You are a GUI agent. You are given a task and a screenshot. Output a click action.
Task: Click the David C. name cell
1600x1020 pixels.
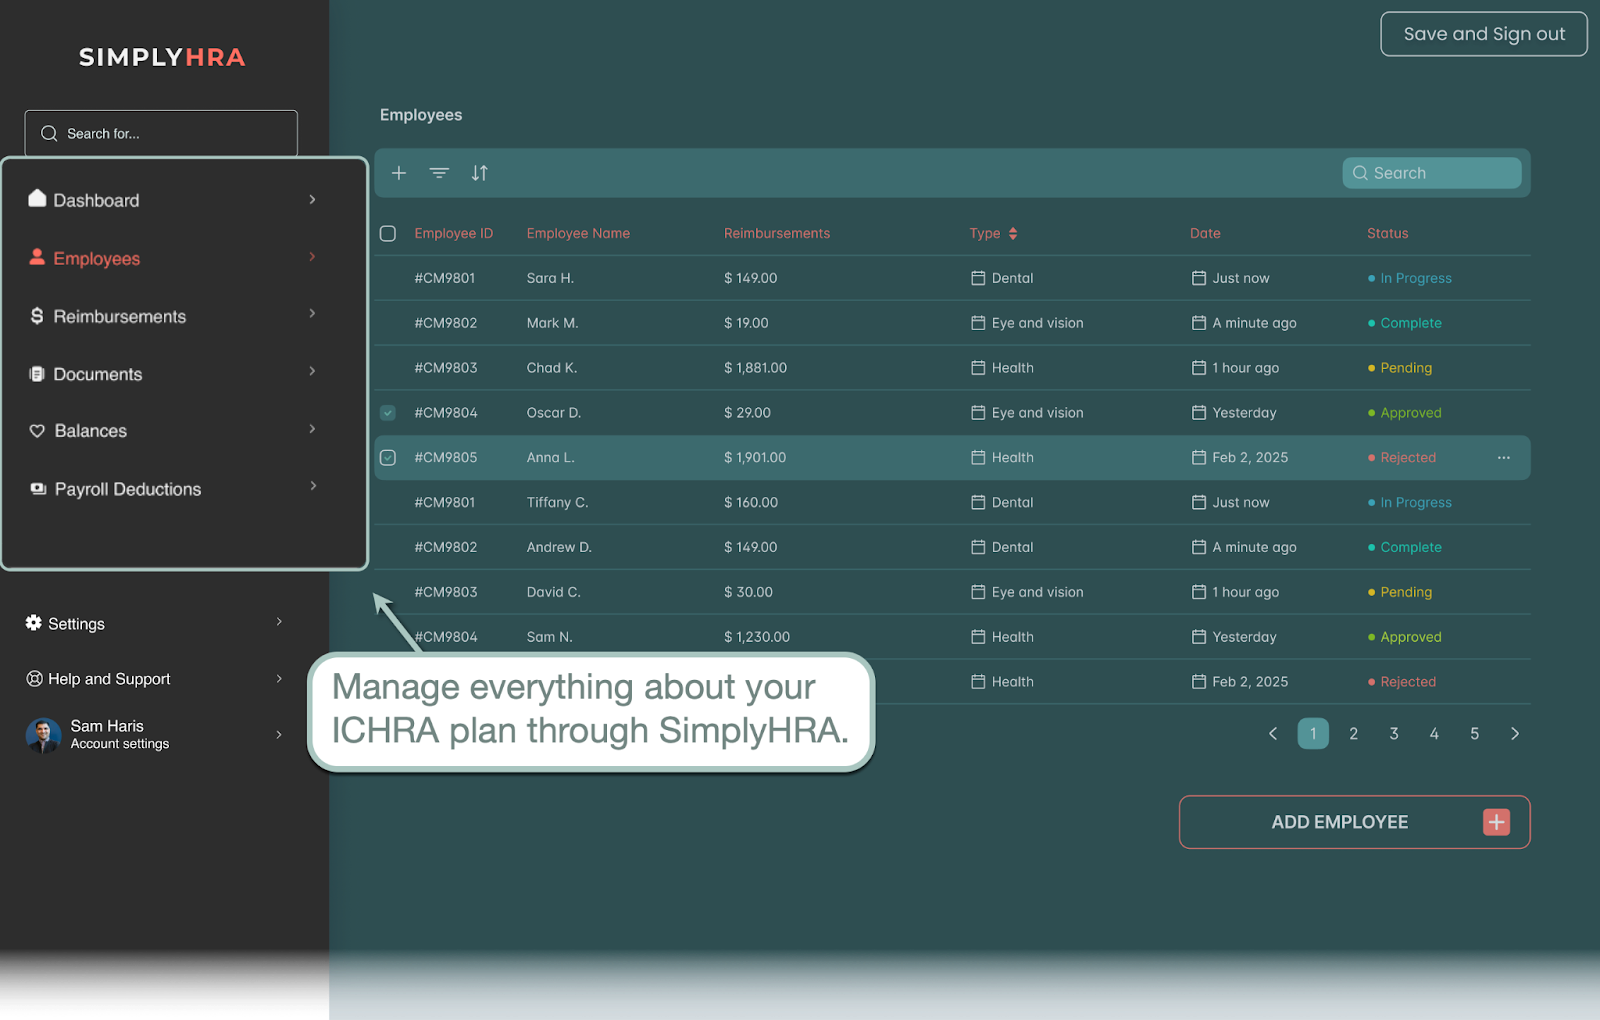coord(553,592)
